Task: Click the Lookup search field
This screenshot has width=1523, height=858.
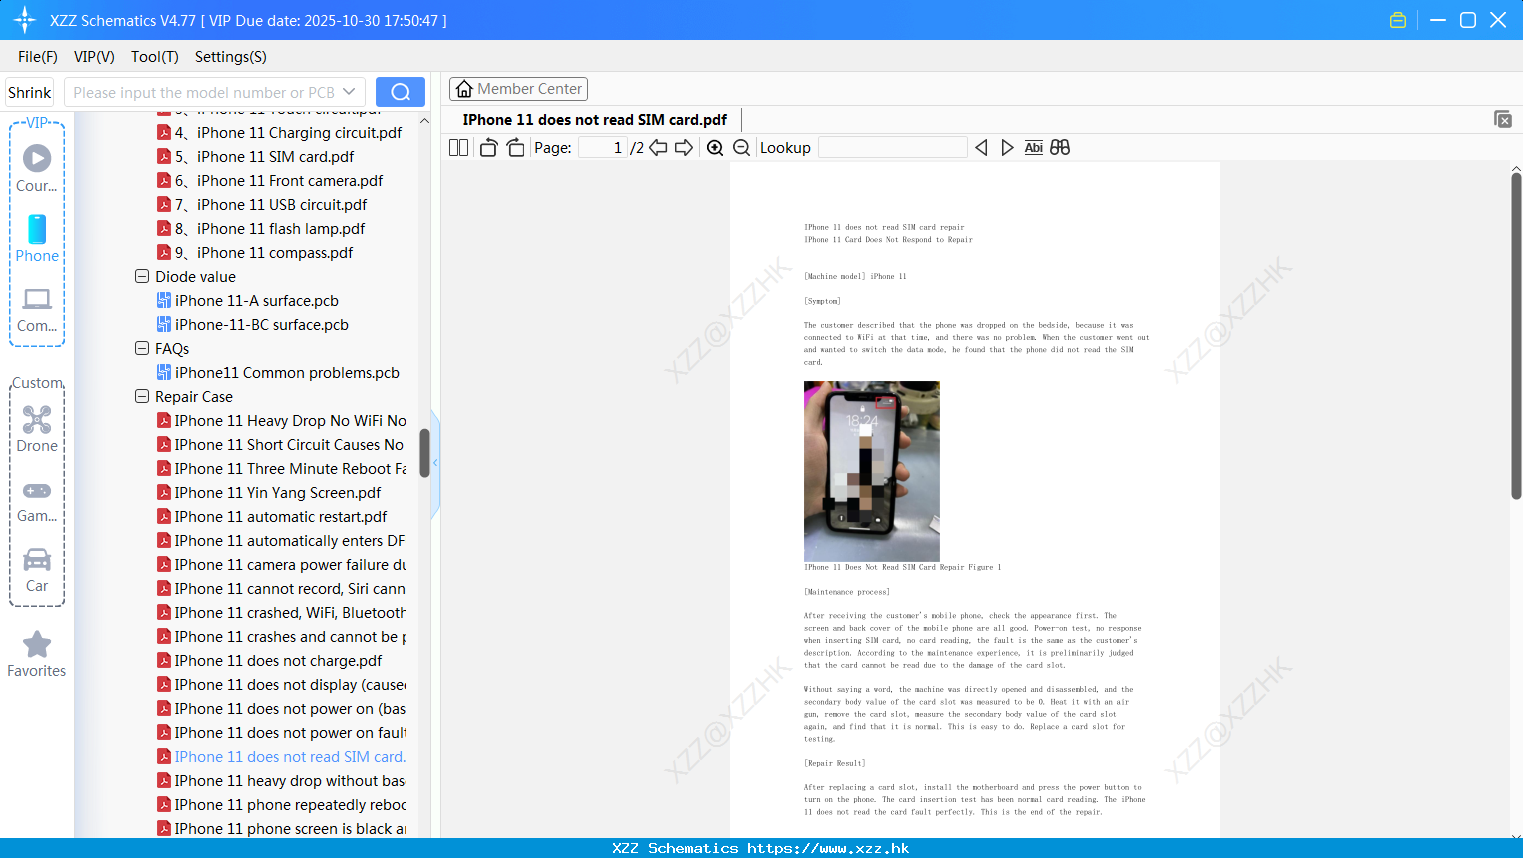Action: point(893,148)
